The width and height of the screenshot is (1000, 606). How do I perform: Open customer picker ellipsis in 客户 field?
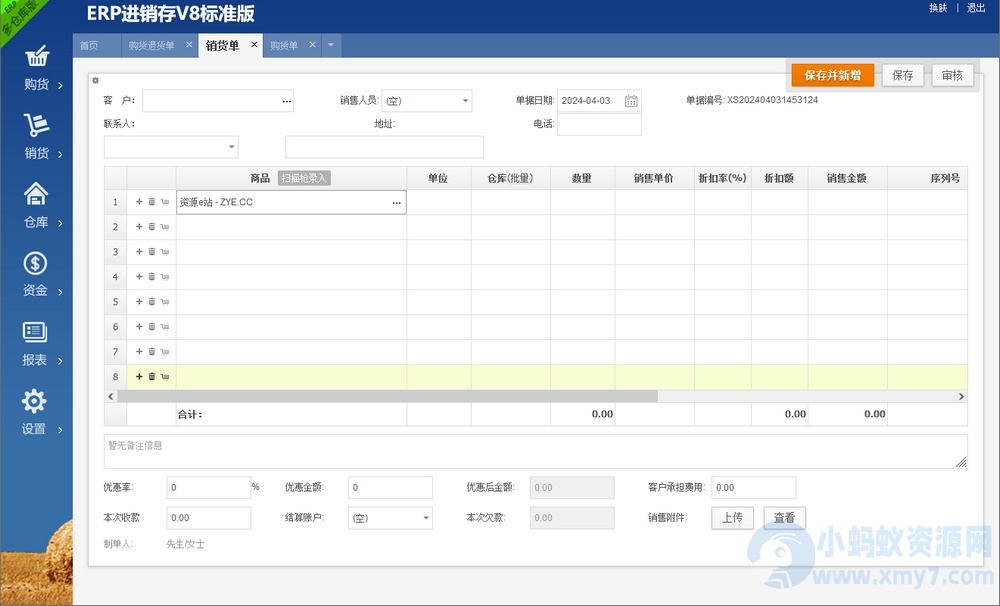[286, 101]
